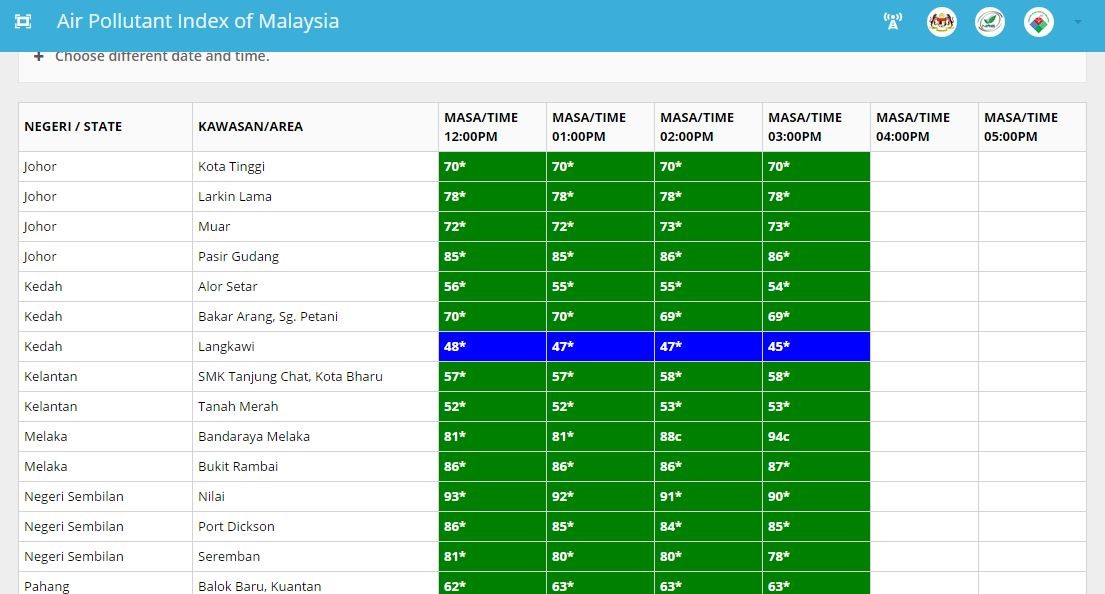Select the MASA/TIME 02:00PM column header
Image resolution: width=1105 pixels, height=594 pixels.
pos(708,127)
